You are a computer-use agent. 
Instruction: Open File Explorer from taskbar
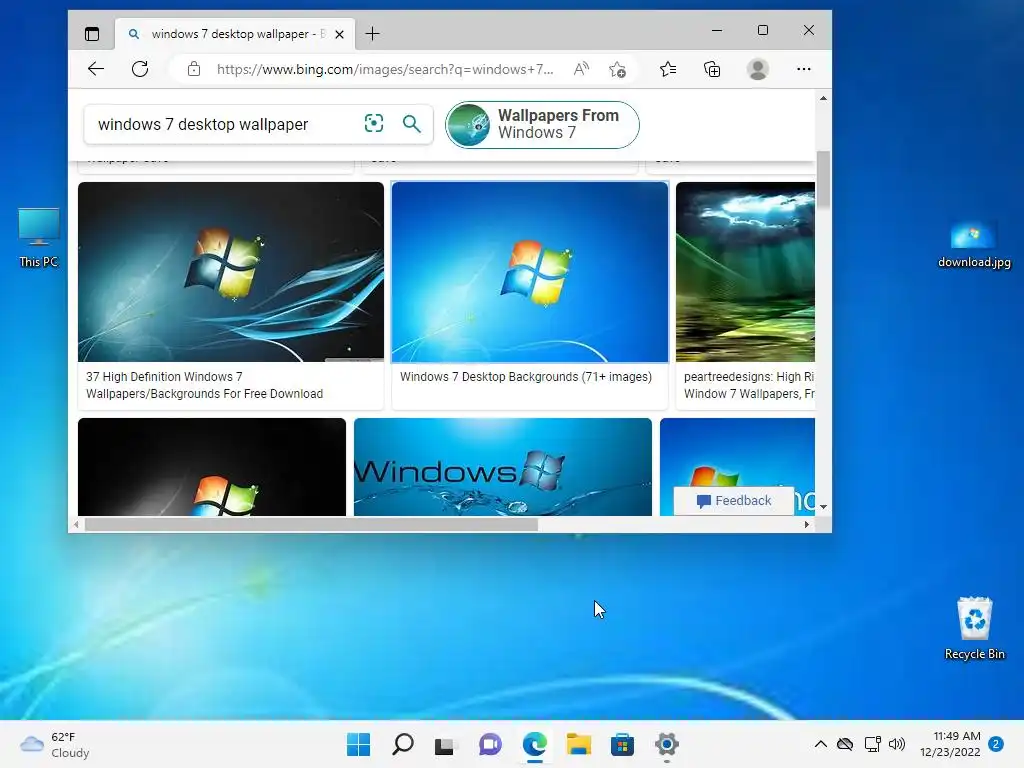coord(579,744)
